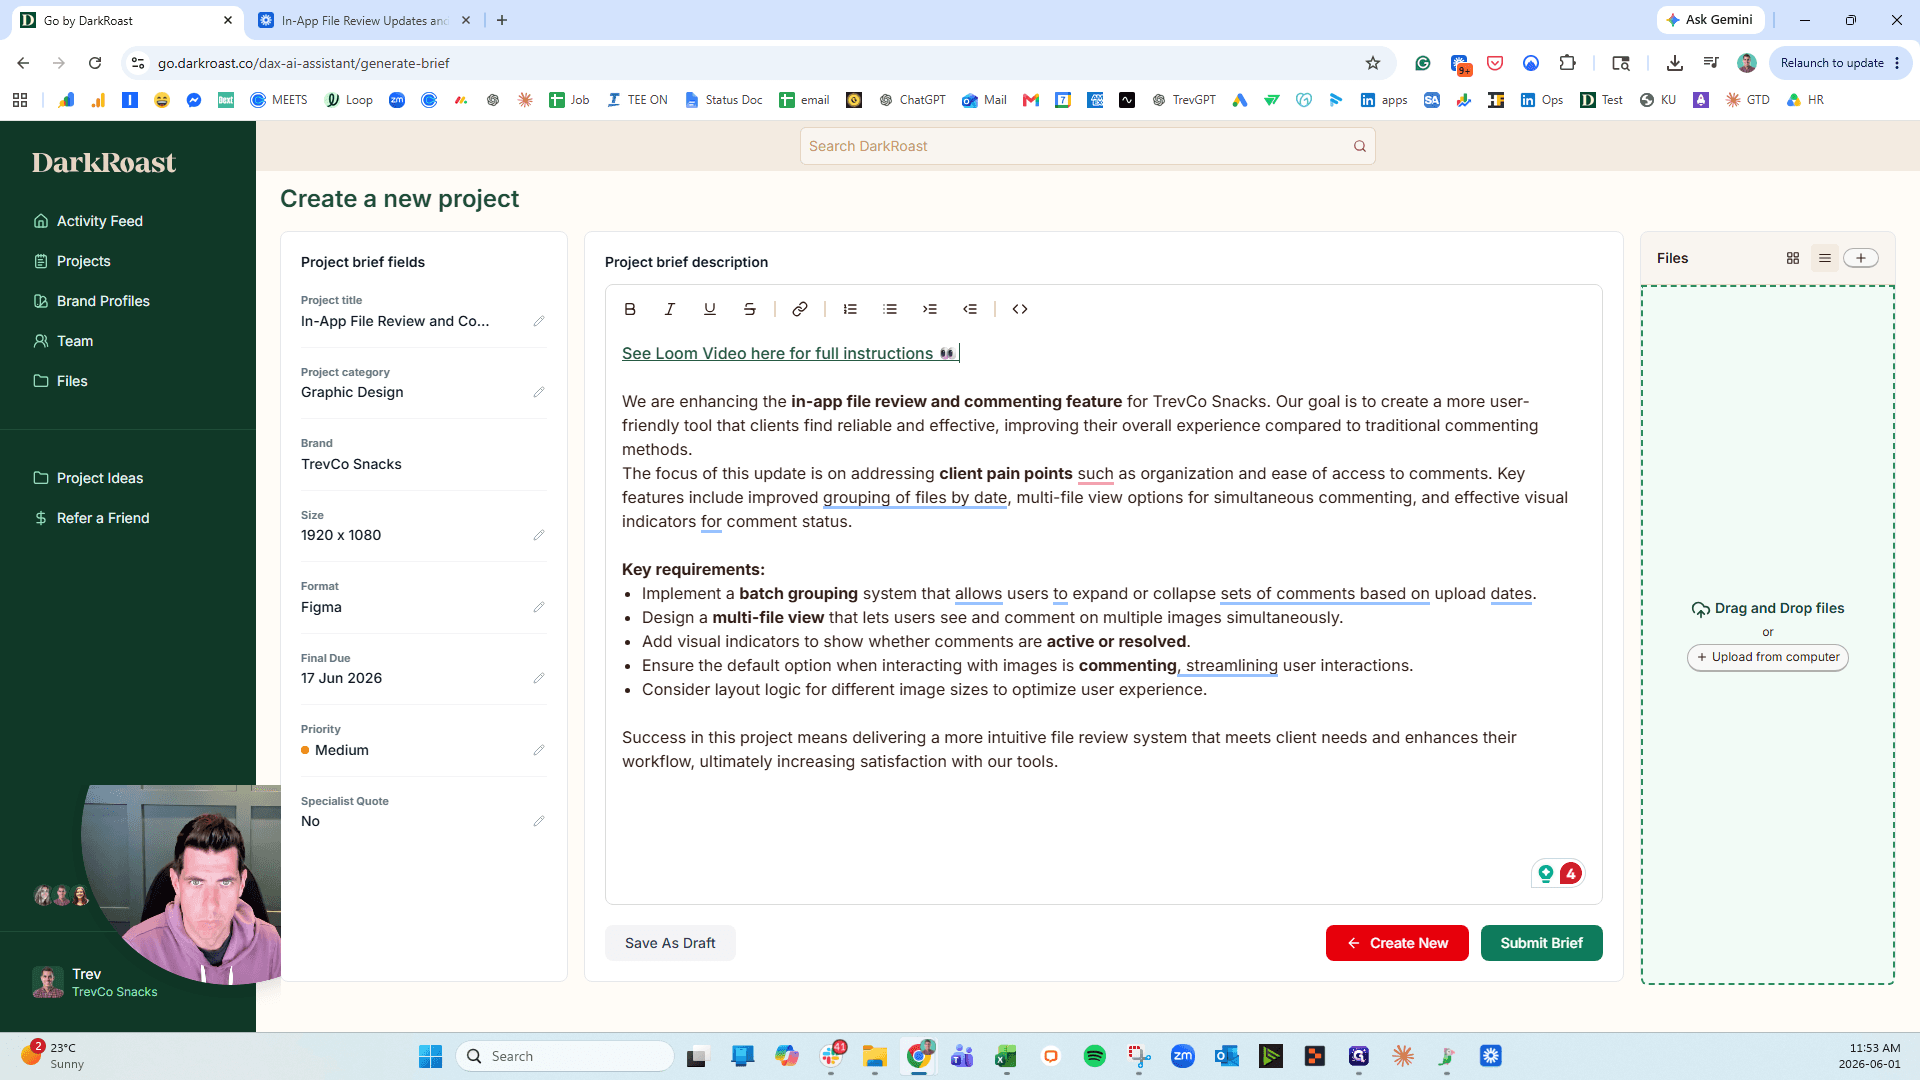Open the Windows Start menu
Viewport: 1920px width, 1080px height.
[x=430, y=1056]
